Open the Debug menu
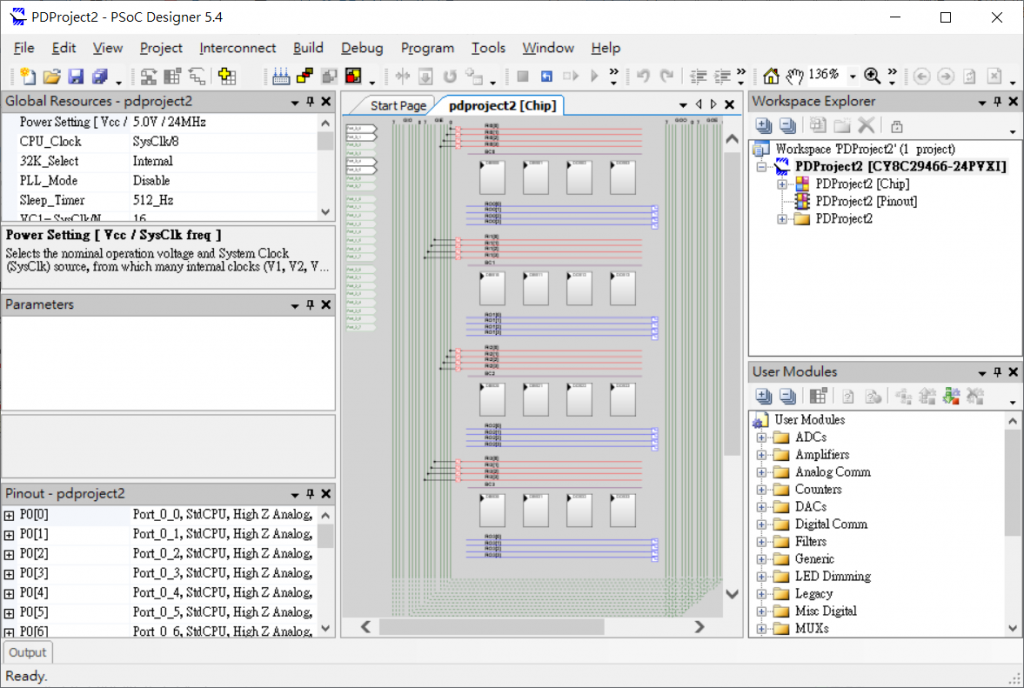1024x688 pixels. [x=362, y=48]
